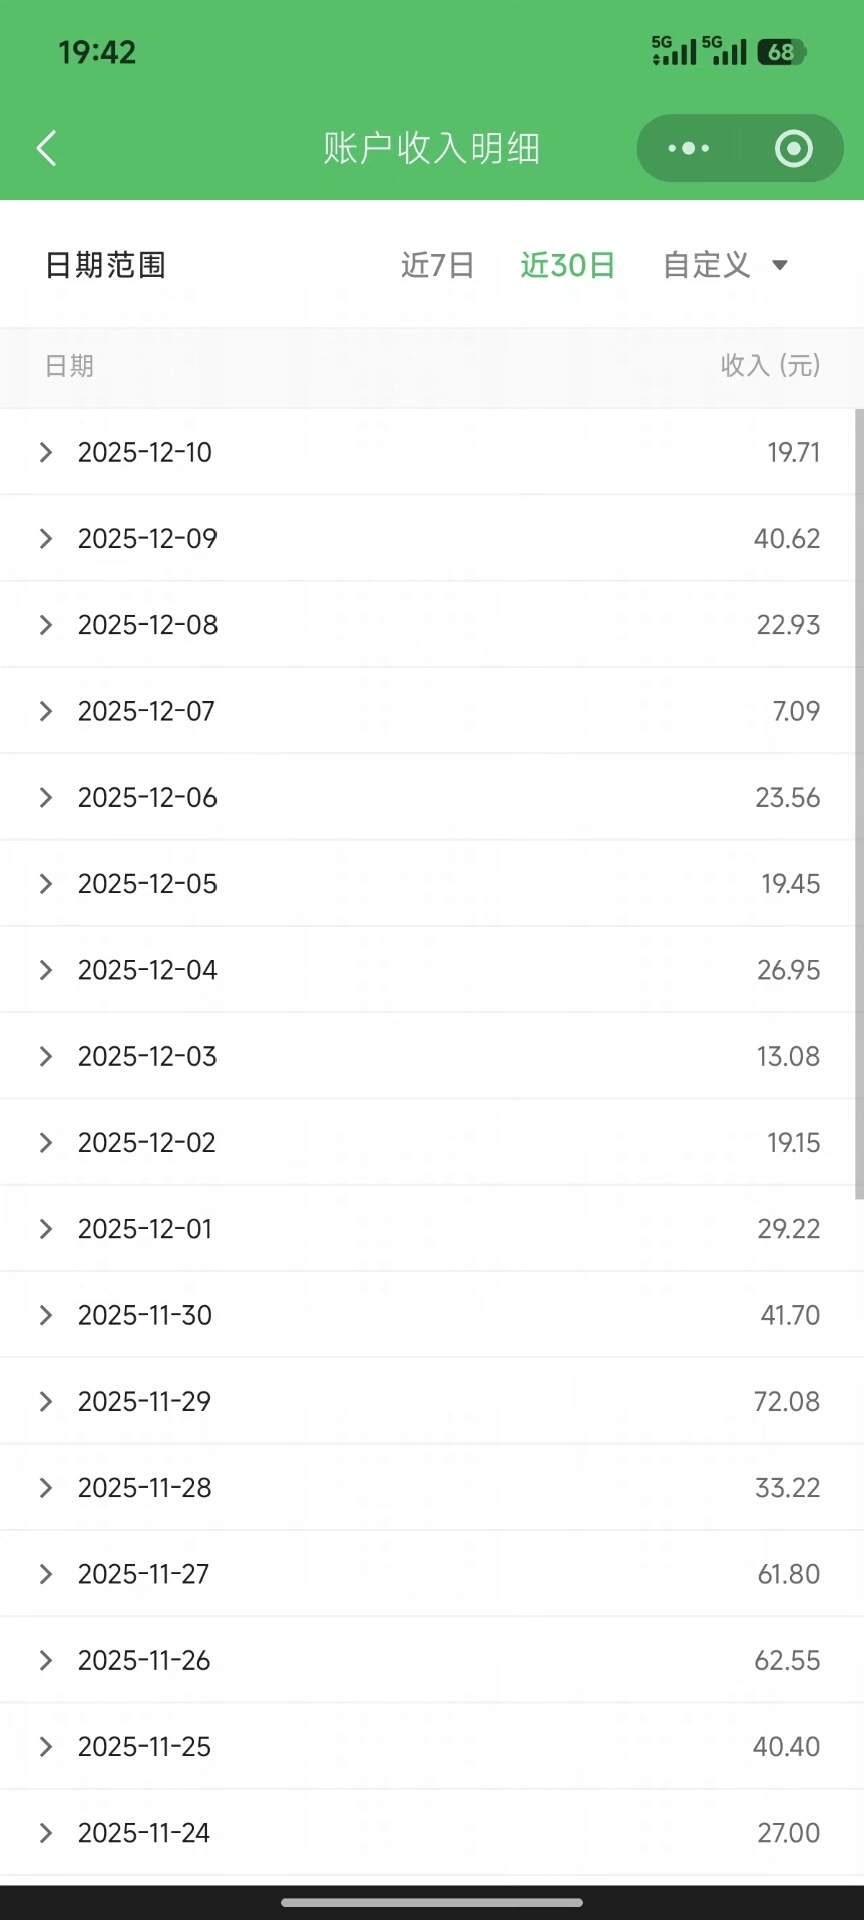
Task: Click the chevron beside 2025-12-03
Action: tap(46, 1056)
